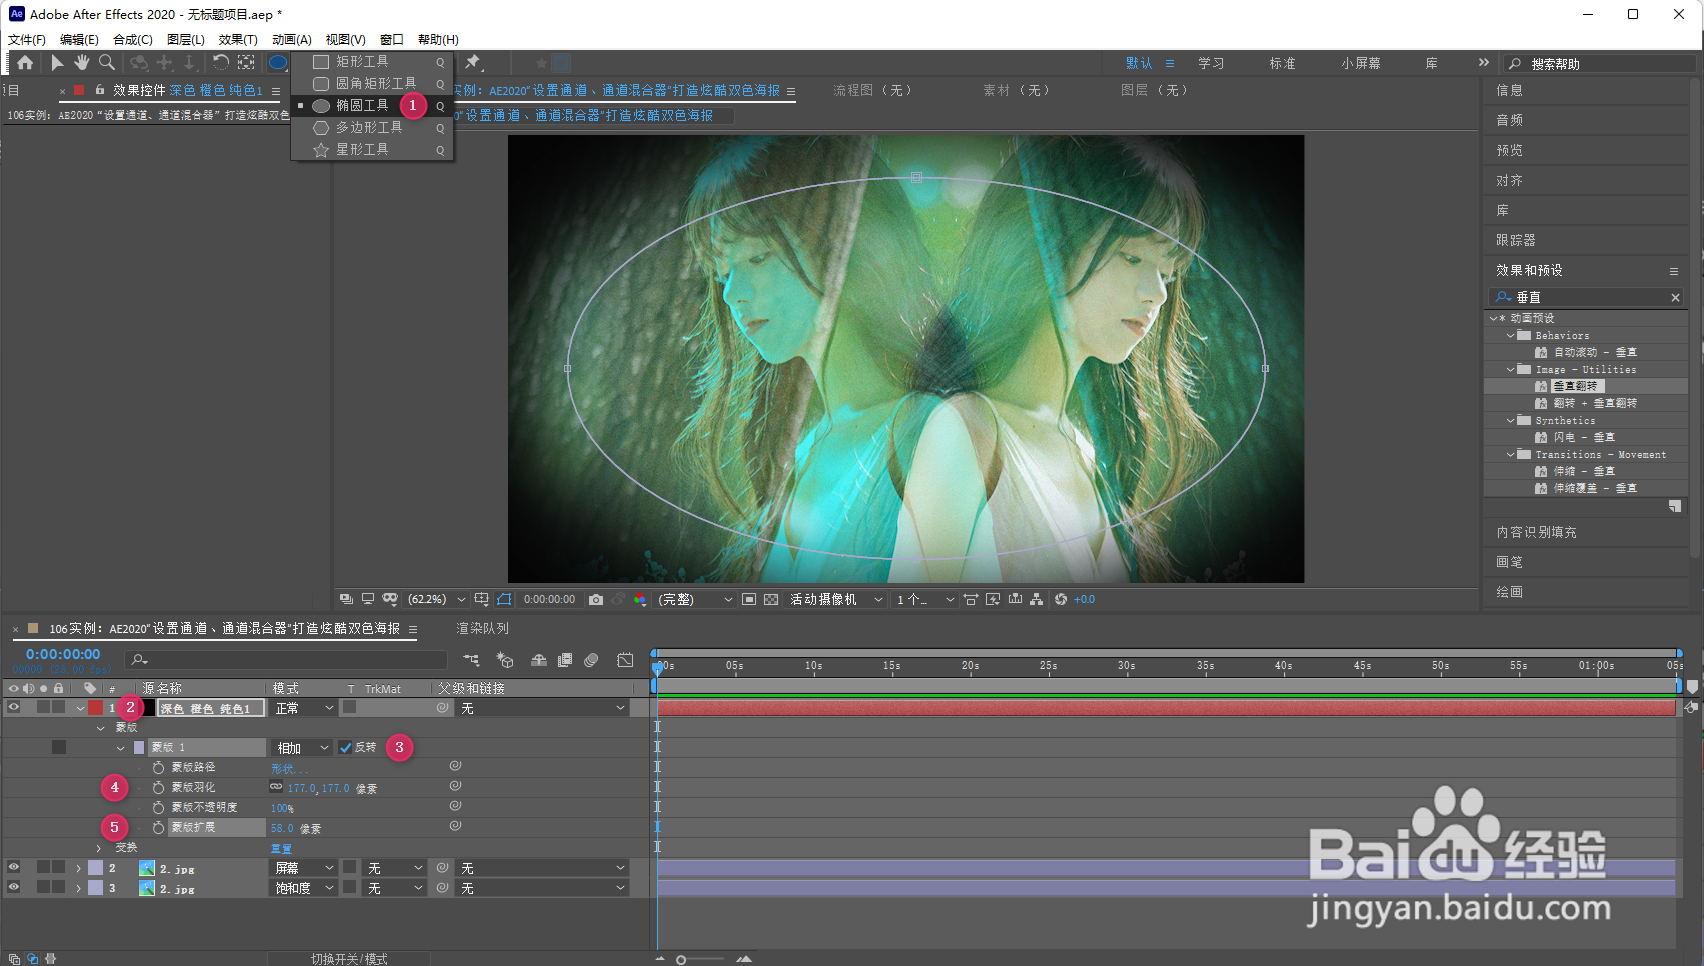The height and width of the screenshot is (966, 1704).
Task: Click the timeline layer search field
Action: (x=287, y=660)
